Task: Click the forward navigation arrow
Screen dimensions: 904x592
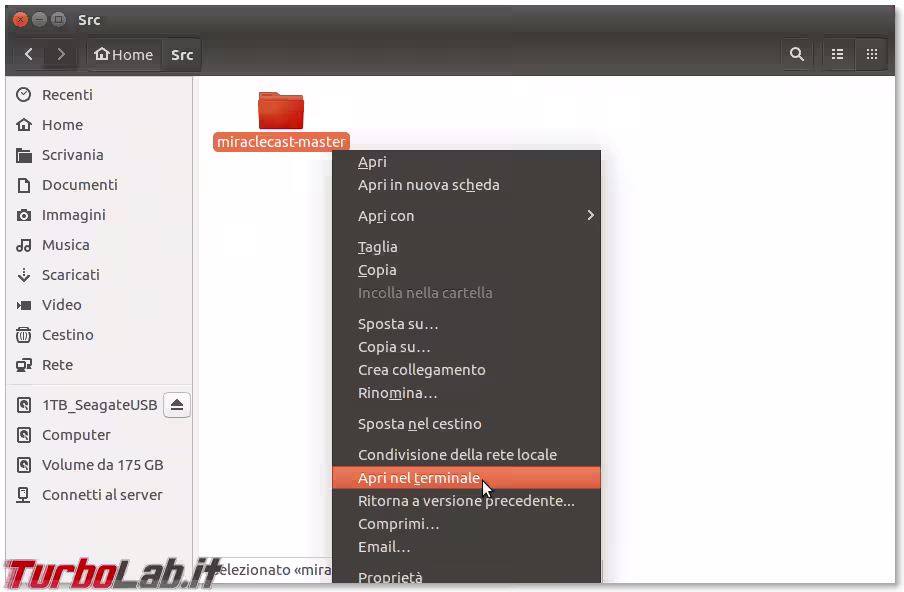Action: click(x=61, y=55)
